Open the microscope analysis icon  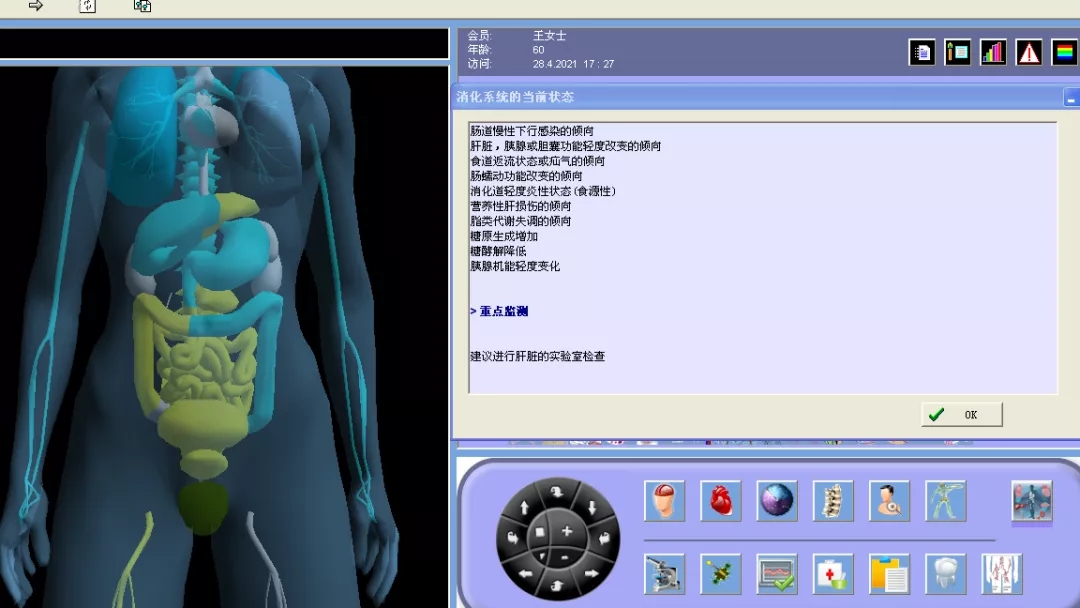coord(664,573)
